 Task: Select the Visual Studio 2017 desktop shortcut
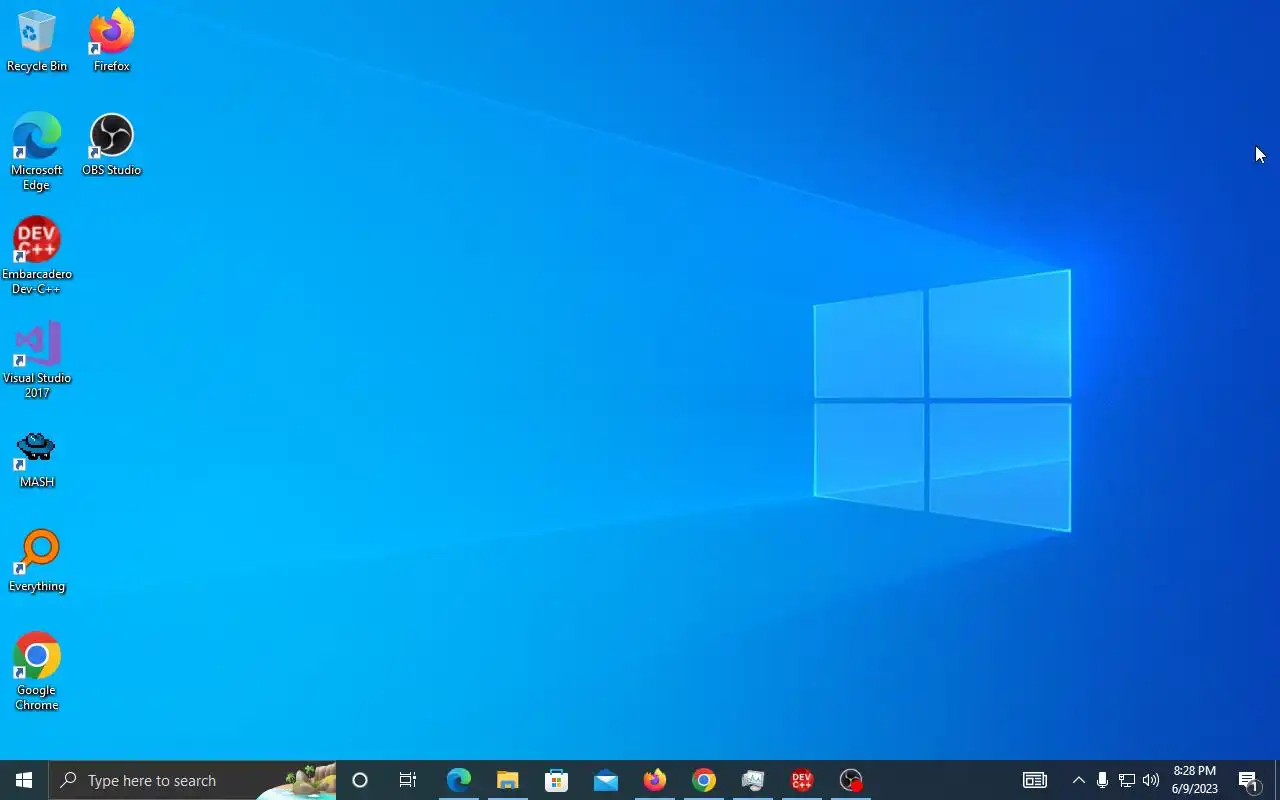[x=37, y=360]
